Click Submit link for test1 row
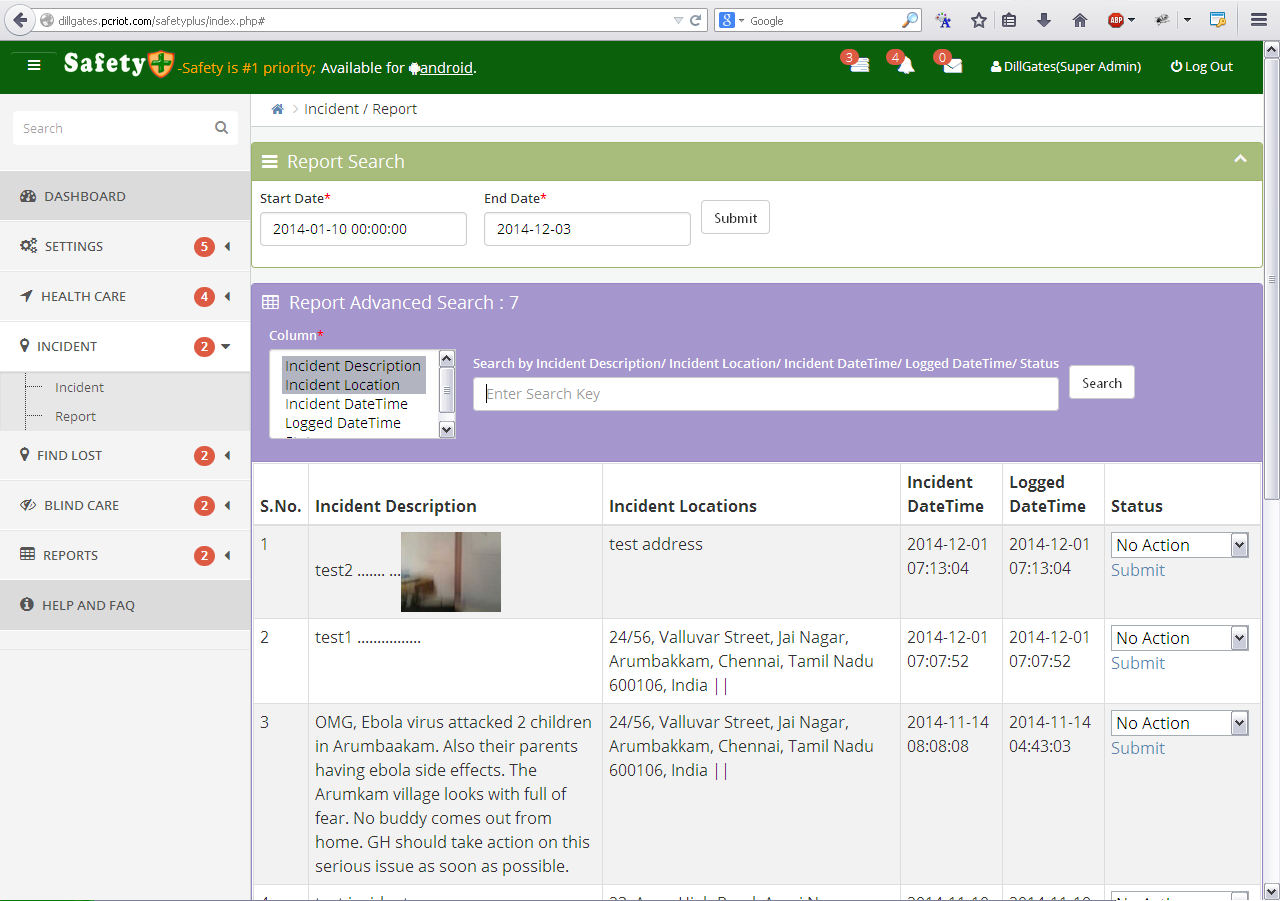1280x901 pixels. (x=1138, y=663)
